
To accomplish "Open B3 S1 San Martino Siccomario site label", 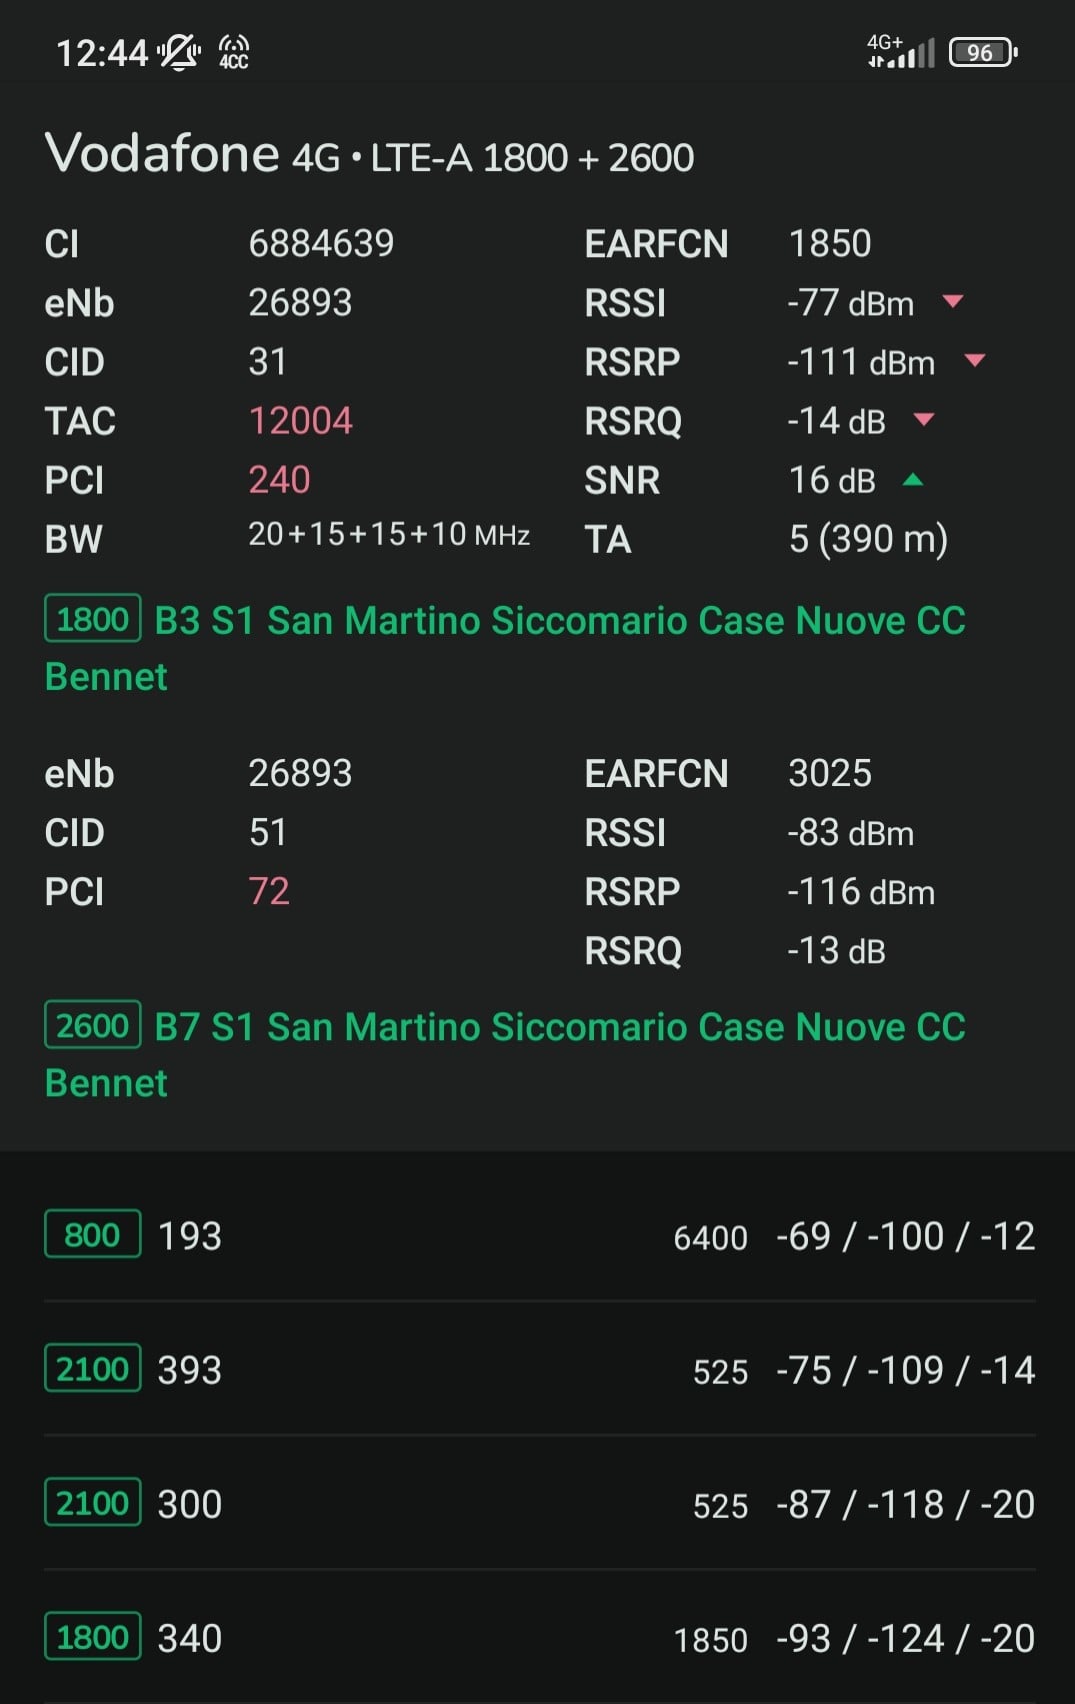I will 505,648.
